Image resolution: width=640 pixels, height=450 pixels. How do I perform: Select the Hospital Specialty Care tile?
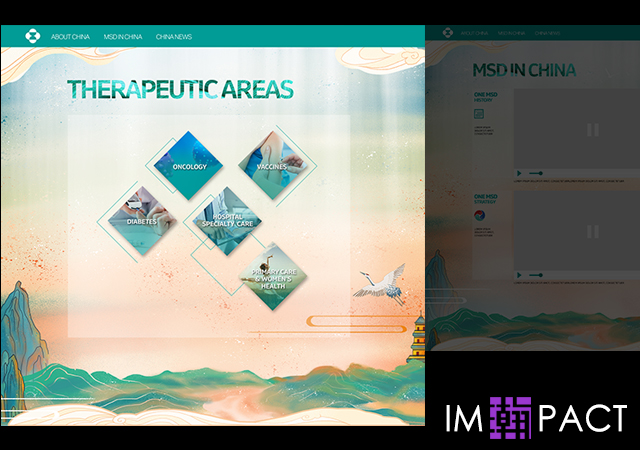[227, 221]
